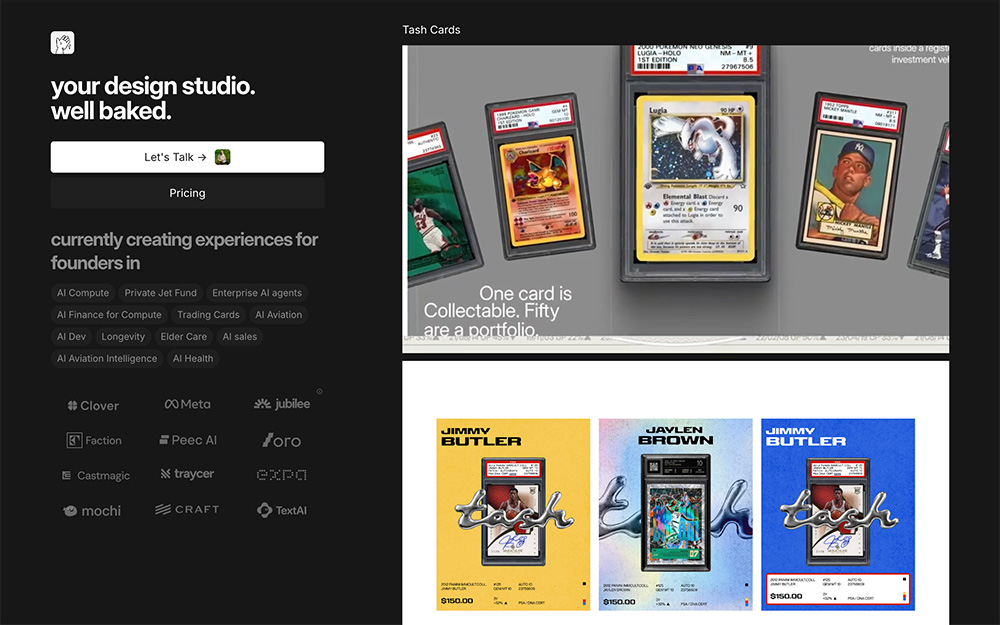Click the TextAI logo

click(282, 510)
